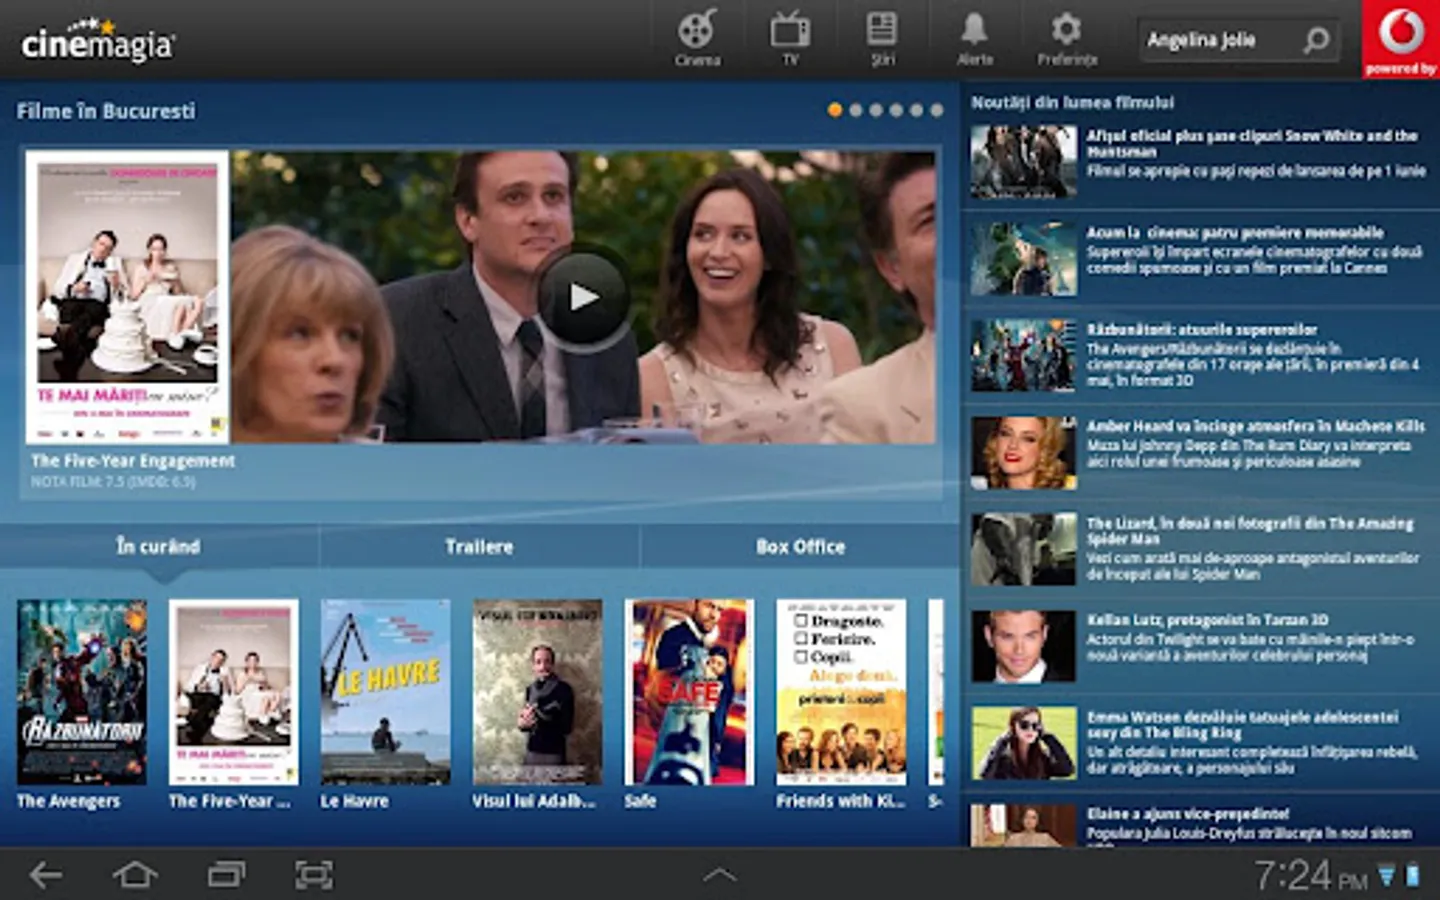The image size is (1440, 900).
Task: Open Emma Watson Bling Ring article
Action: pos(1200,743)
